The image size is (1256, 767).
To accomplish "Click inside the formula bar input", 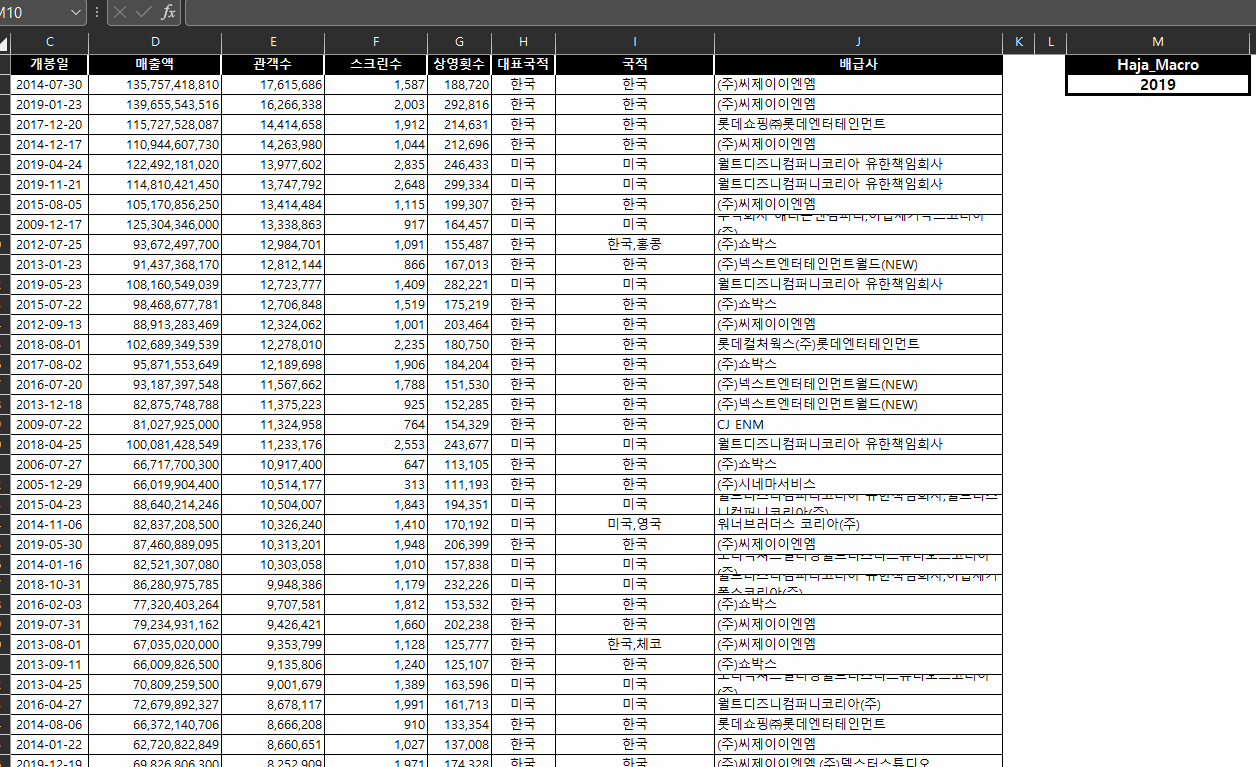I will 720,12.
